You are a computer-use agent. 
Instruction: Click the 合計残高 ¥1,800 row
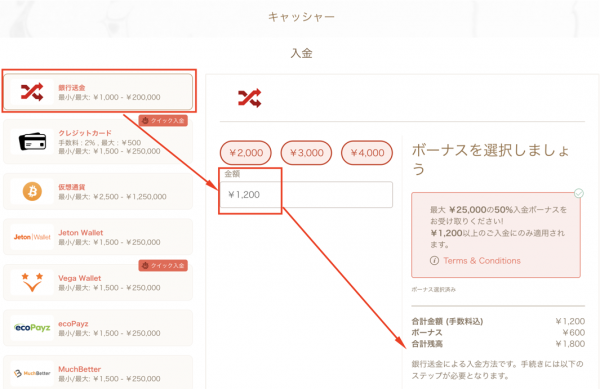pos(498,344)
